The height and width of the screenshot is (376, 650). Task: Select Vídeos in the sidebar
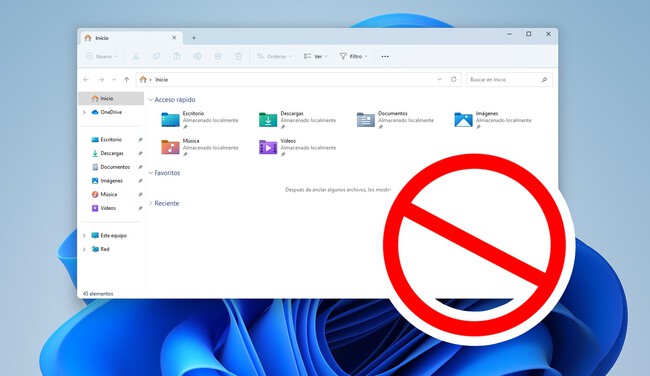click(108, 208)
